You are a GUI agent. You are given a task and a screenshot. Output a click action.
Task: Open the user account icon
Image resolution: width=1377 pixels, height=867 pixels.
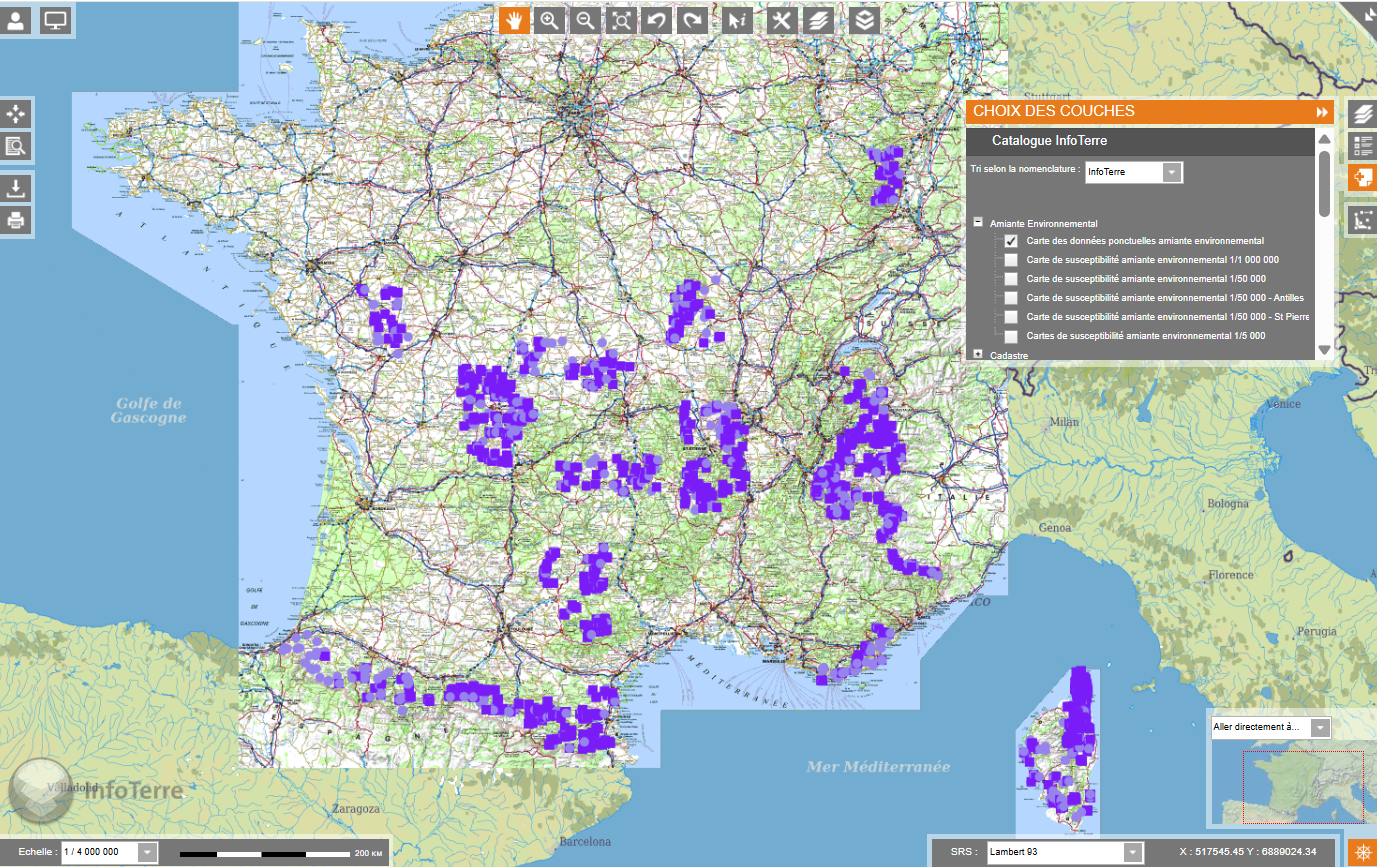coord(16,20)
